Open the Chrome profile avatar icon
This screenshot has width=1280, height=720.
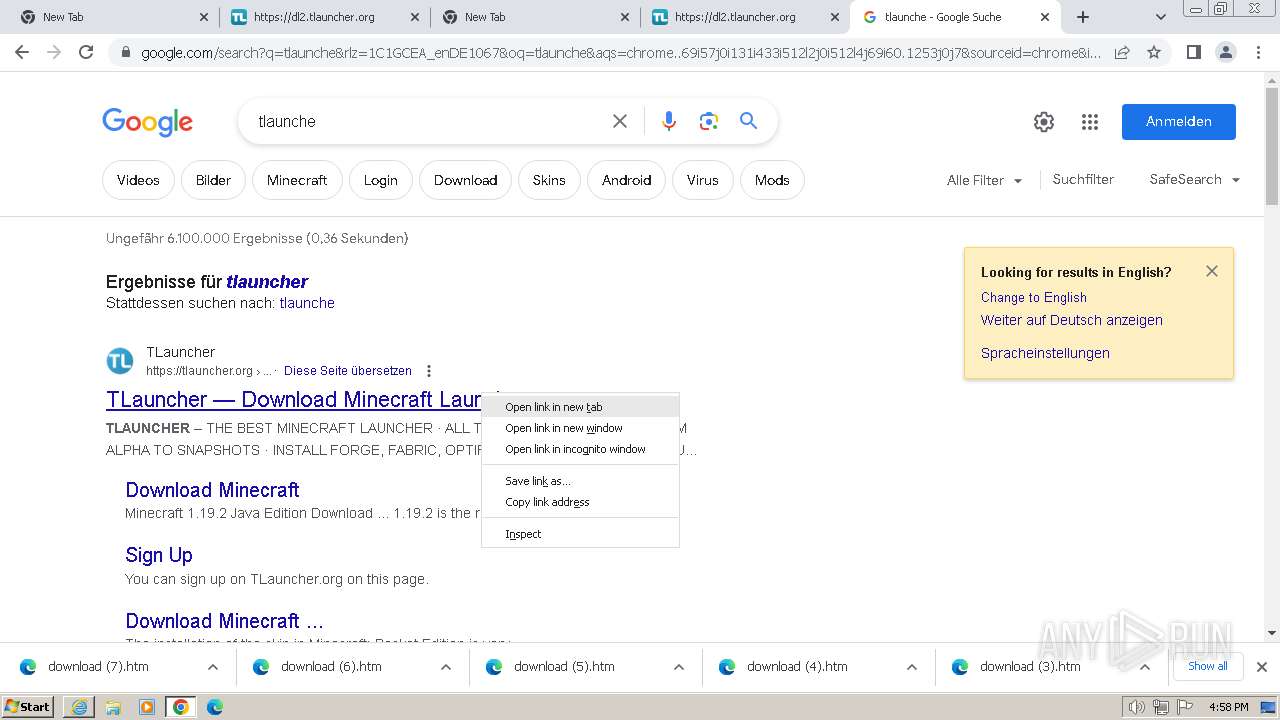click(x=1225, y=52)
